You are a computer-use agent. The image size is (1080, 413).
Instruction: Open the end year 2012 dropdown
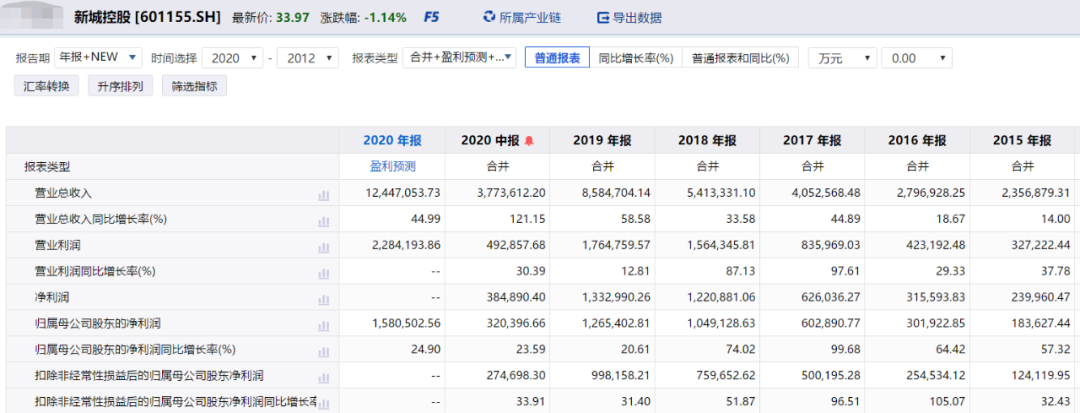pyautogui.click(x=308, y=58)
